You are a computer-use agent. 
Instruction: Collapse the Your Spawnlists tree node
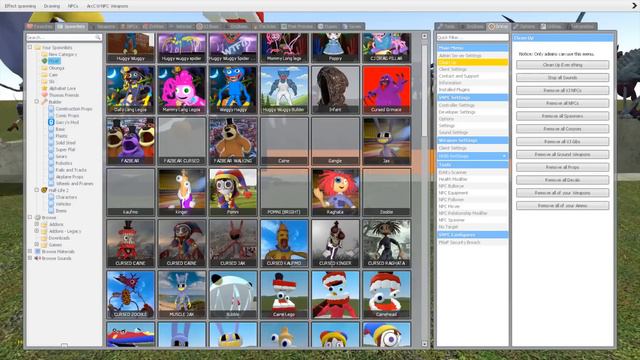coord(30,47)
